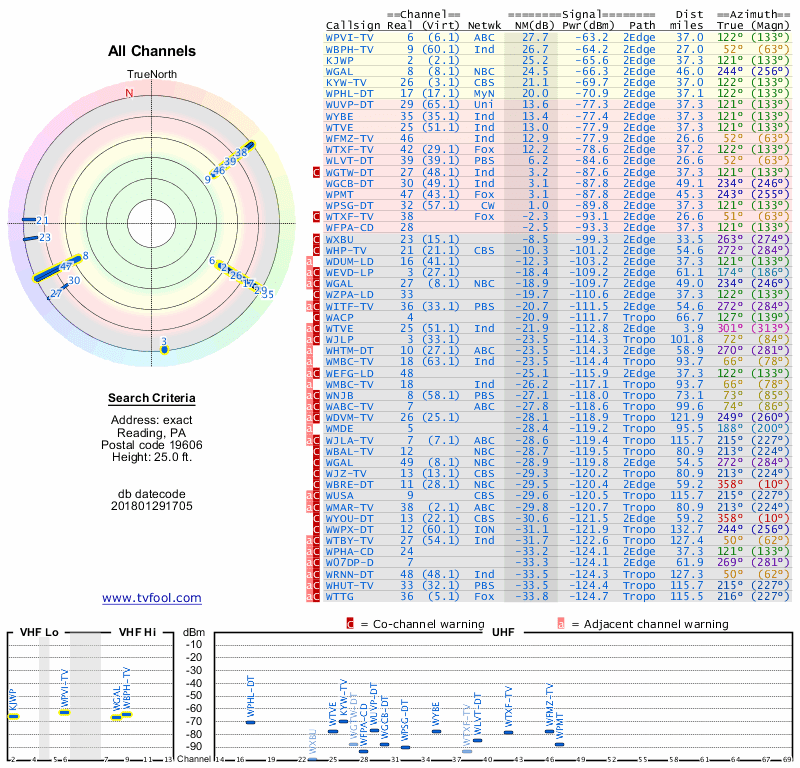This screenshot has width=800, height=768.
Task: Click 101.8 miles distance for WJLP
Action: (x=686, y=339)
